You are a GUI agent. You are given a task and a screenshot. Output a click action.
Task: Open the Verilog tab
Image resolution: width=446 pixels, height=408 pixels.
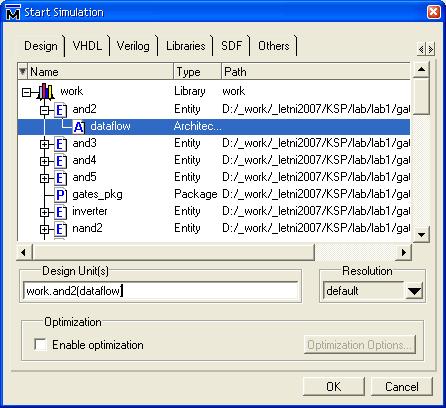[133, 46]
